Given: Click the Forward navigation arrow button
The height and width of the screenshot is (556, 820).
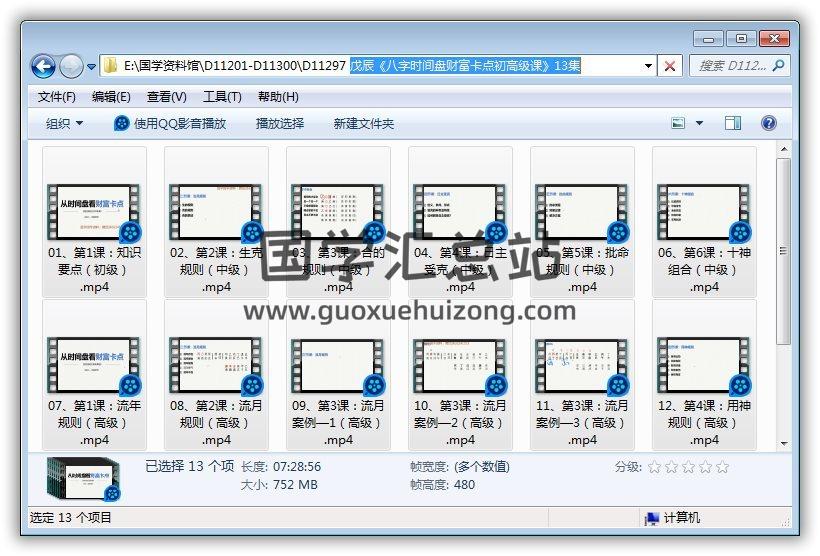Looking at the screenshot, I should 71,66.
